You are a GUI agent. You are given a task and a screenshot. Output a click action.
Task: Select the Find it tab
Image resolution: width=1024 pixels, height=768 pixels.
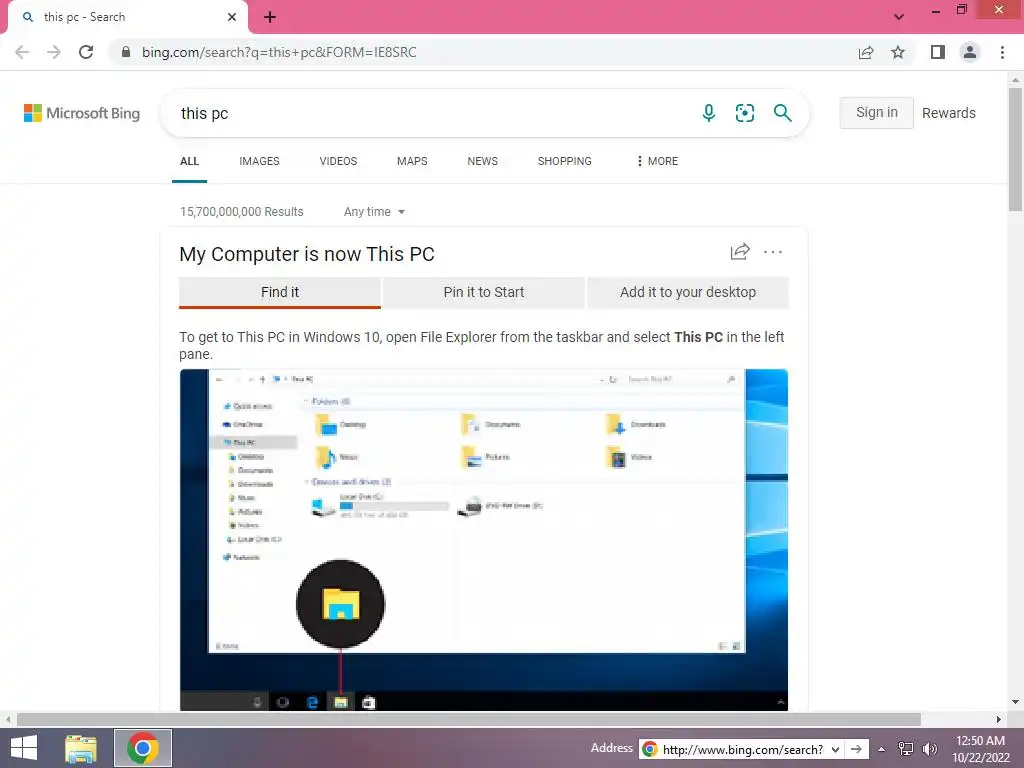click(x=280, y=293)
